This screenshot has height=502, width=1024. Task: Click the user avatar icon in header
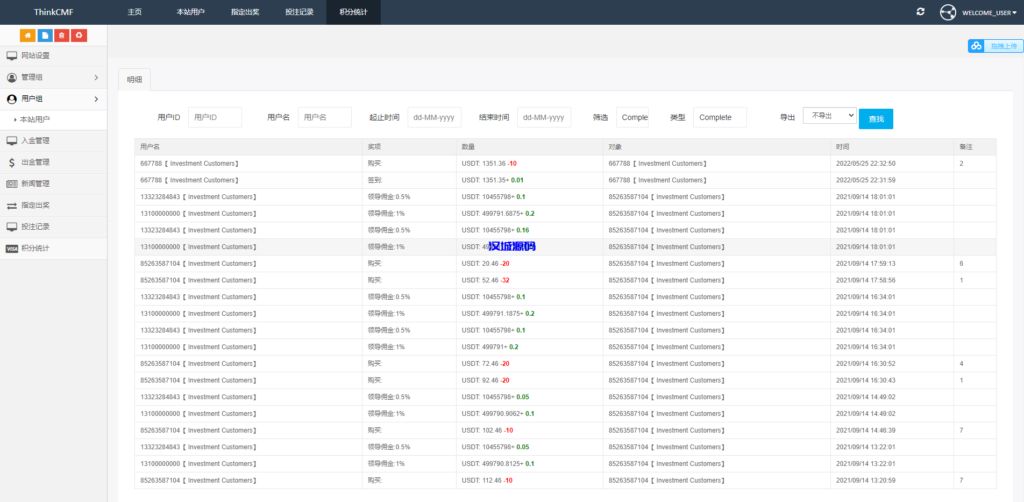click(948, 12)
